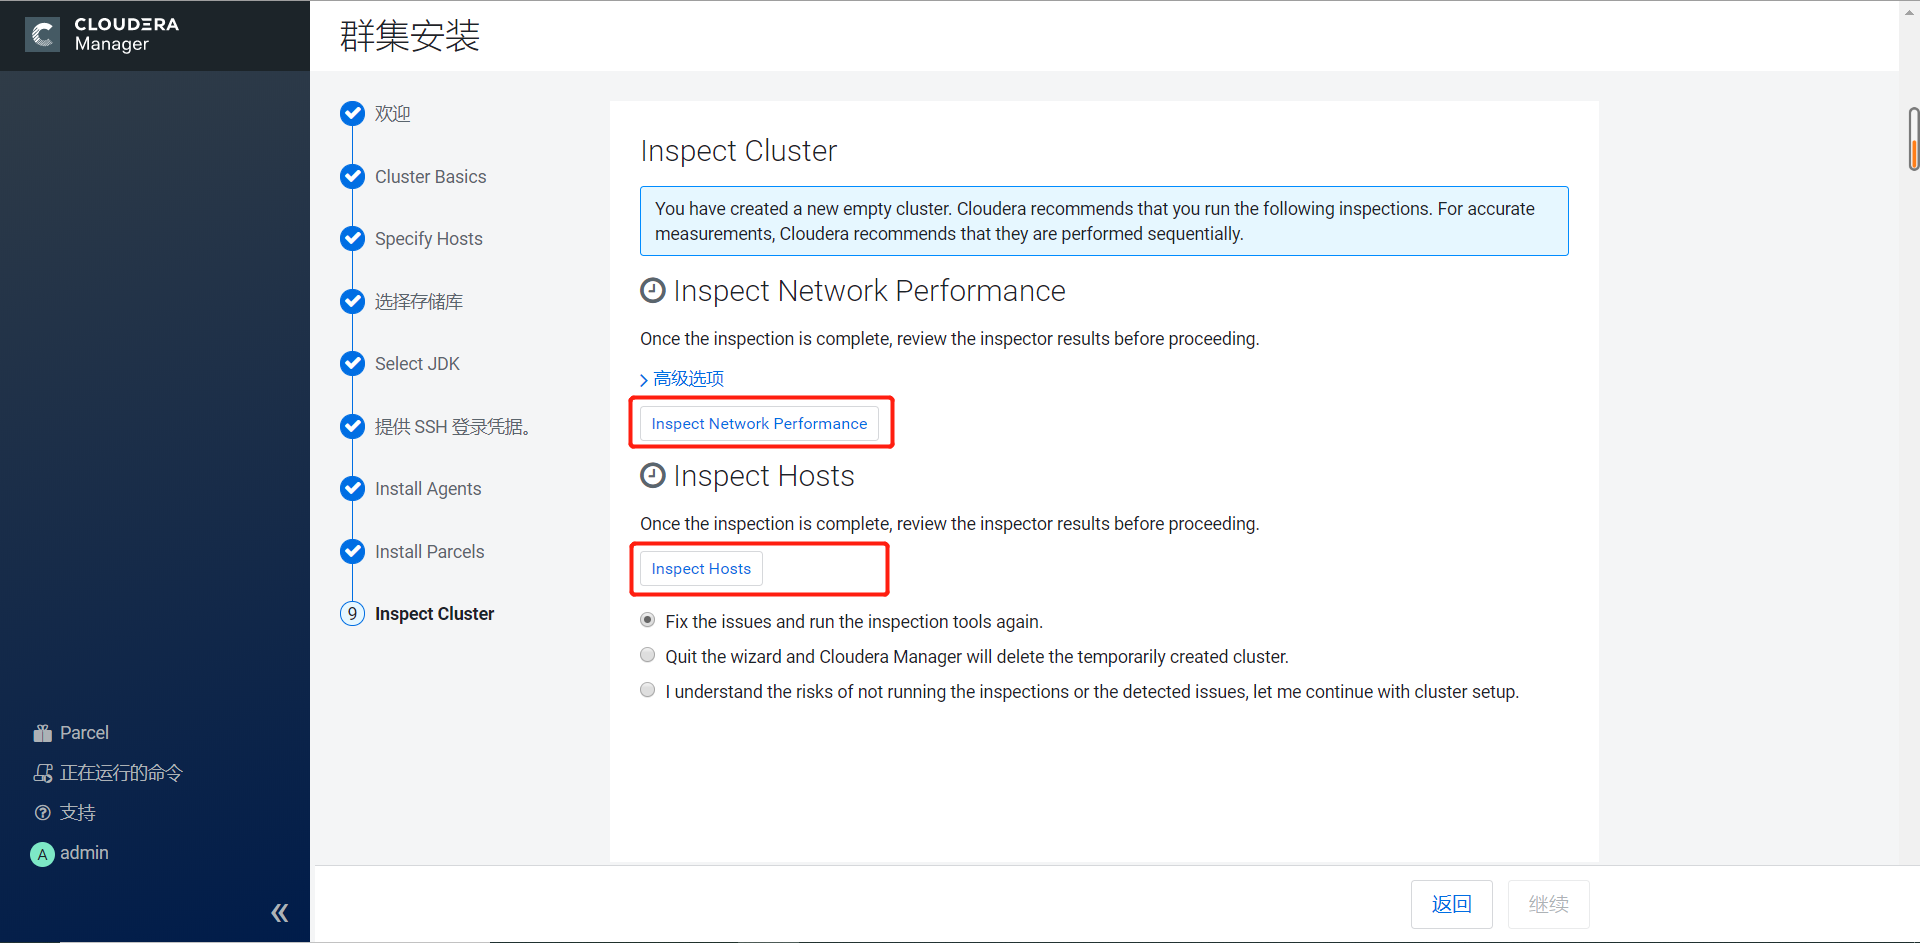Click the Inspect Cluster heading text
This screenshot has height=943, width=1920.
739,151
